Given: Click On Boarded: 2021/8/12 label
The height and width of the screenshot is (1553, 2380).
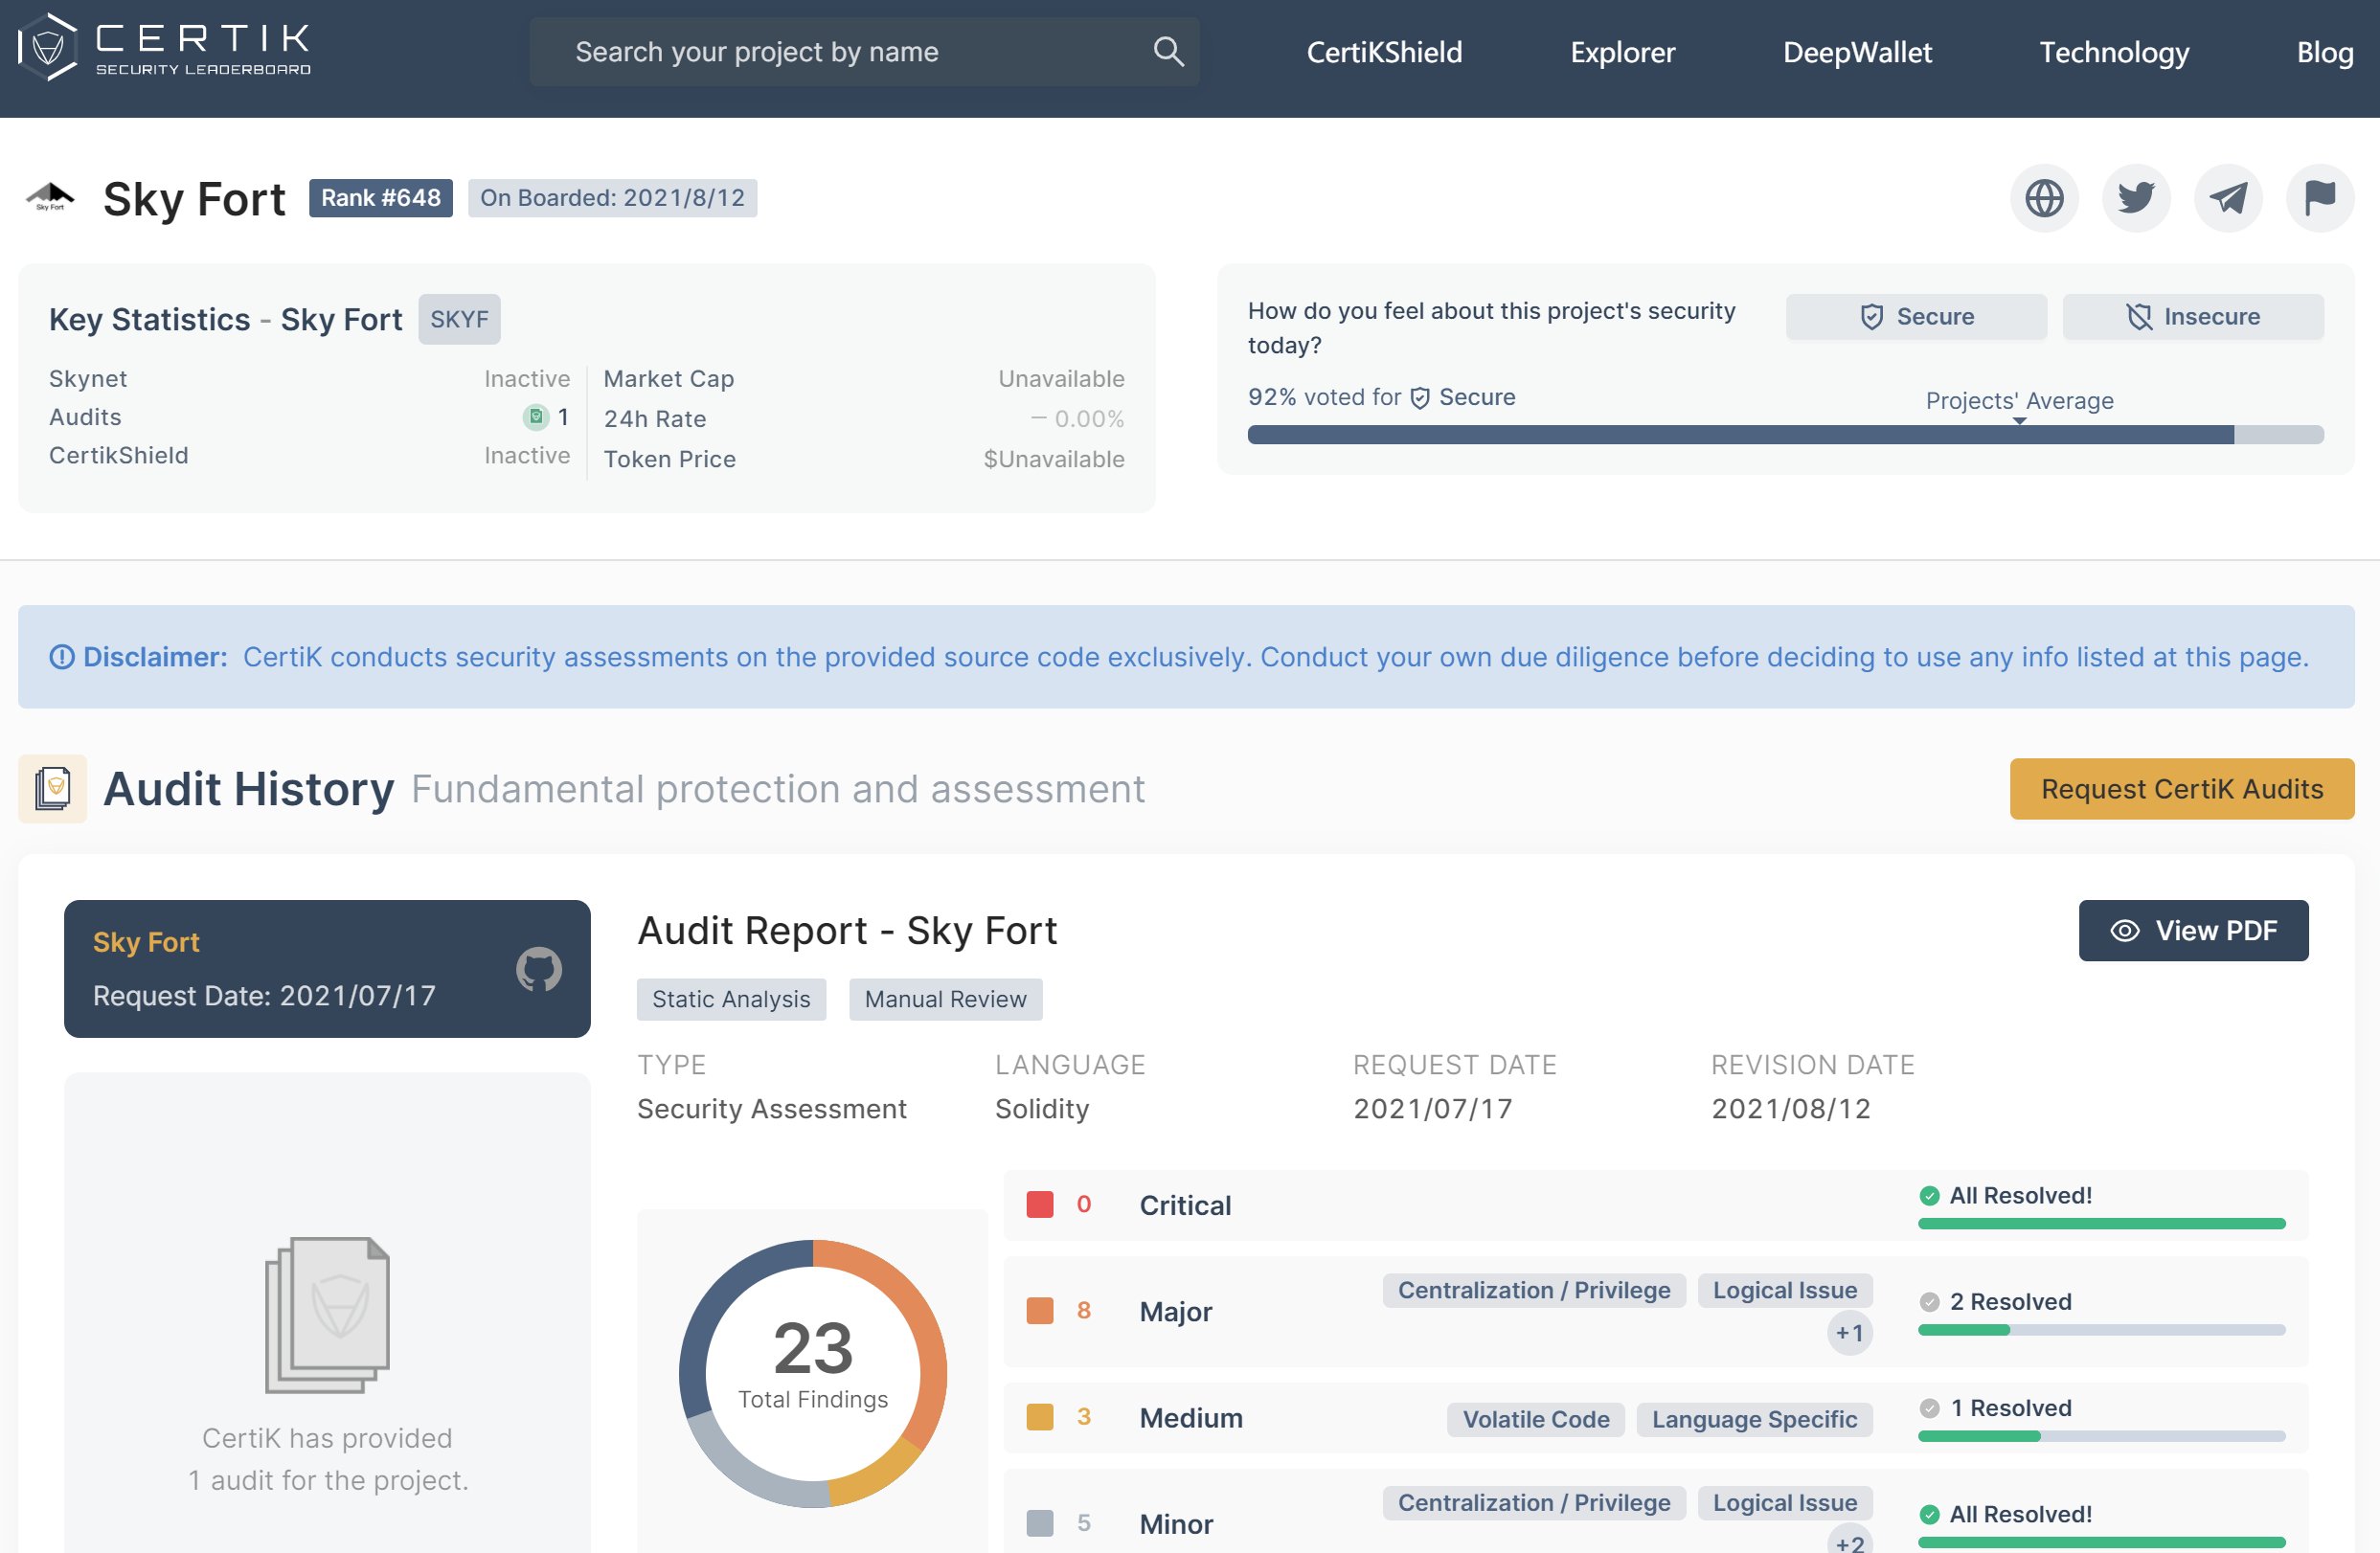Looking at the screenshot, I should click(x=612, y=198).
